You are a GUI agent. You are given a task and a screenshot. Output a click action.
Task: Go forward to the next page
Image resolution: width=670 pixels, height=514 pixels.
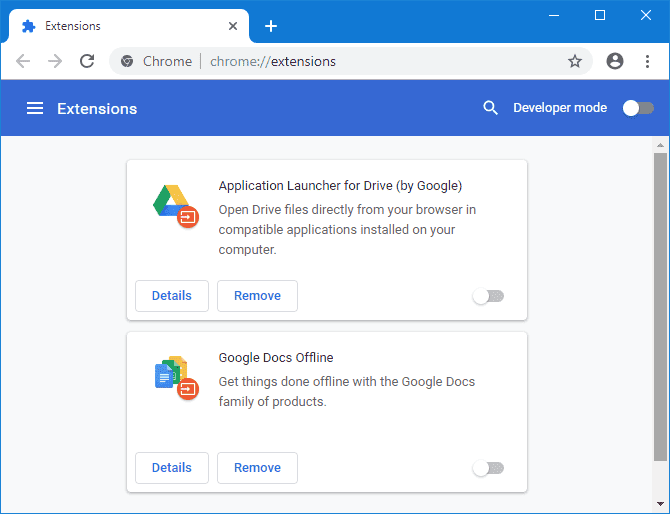tap(55, 61)
